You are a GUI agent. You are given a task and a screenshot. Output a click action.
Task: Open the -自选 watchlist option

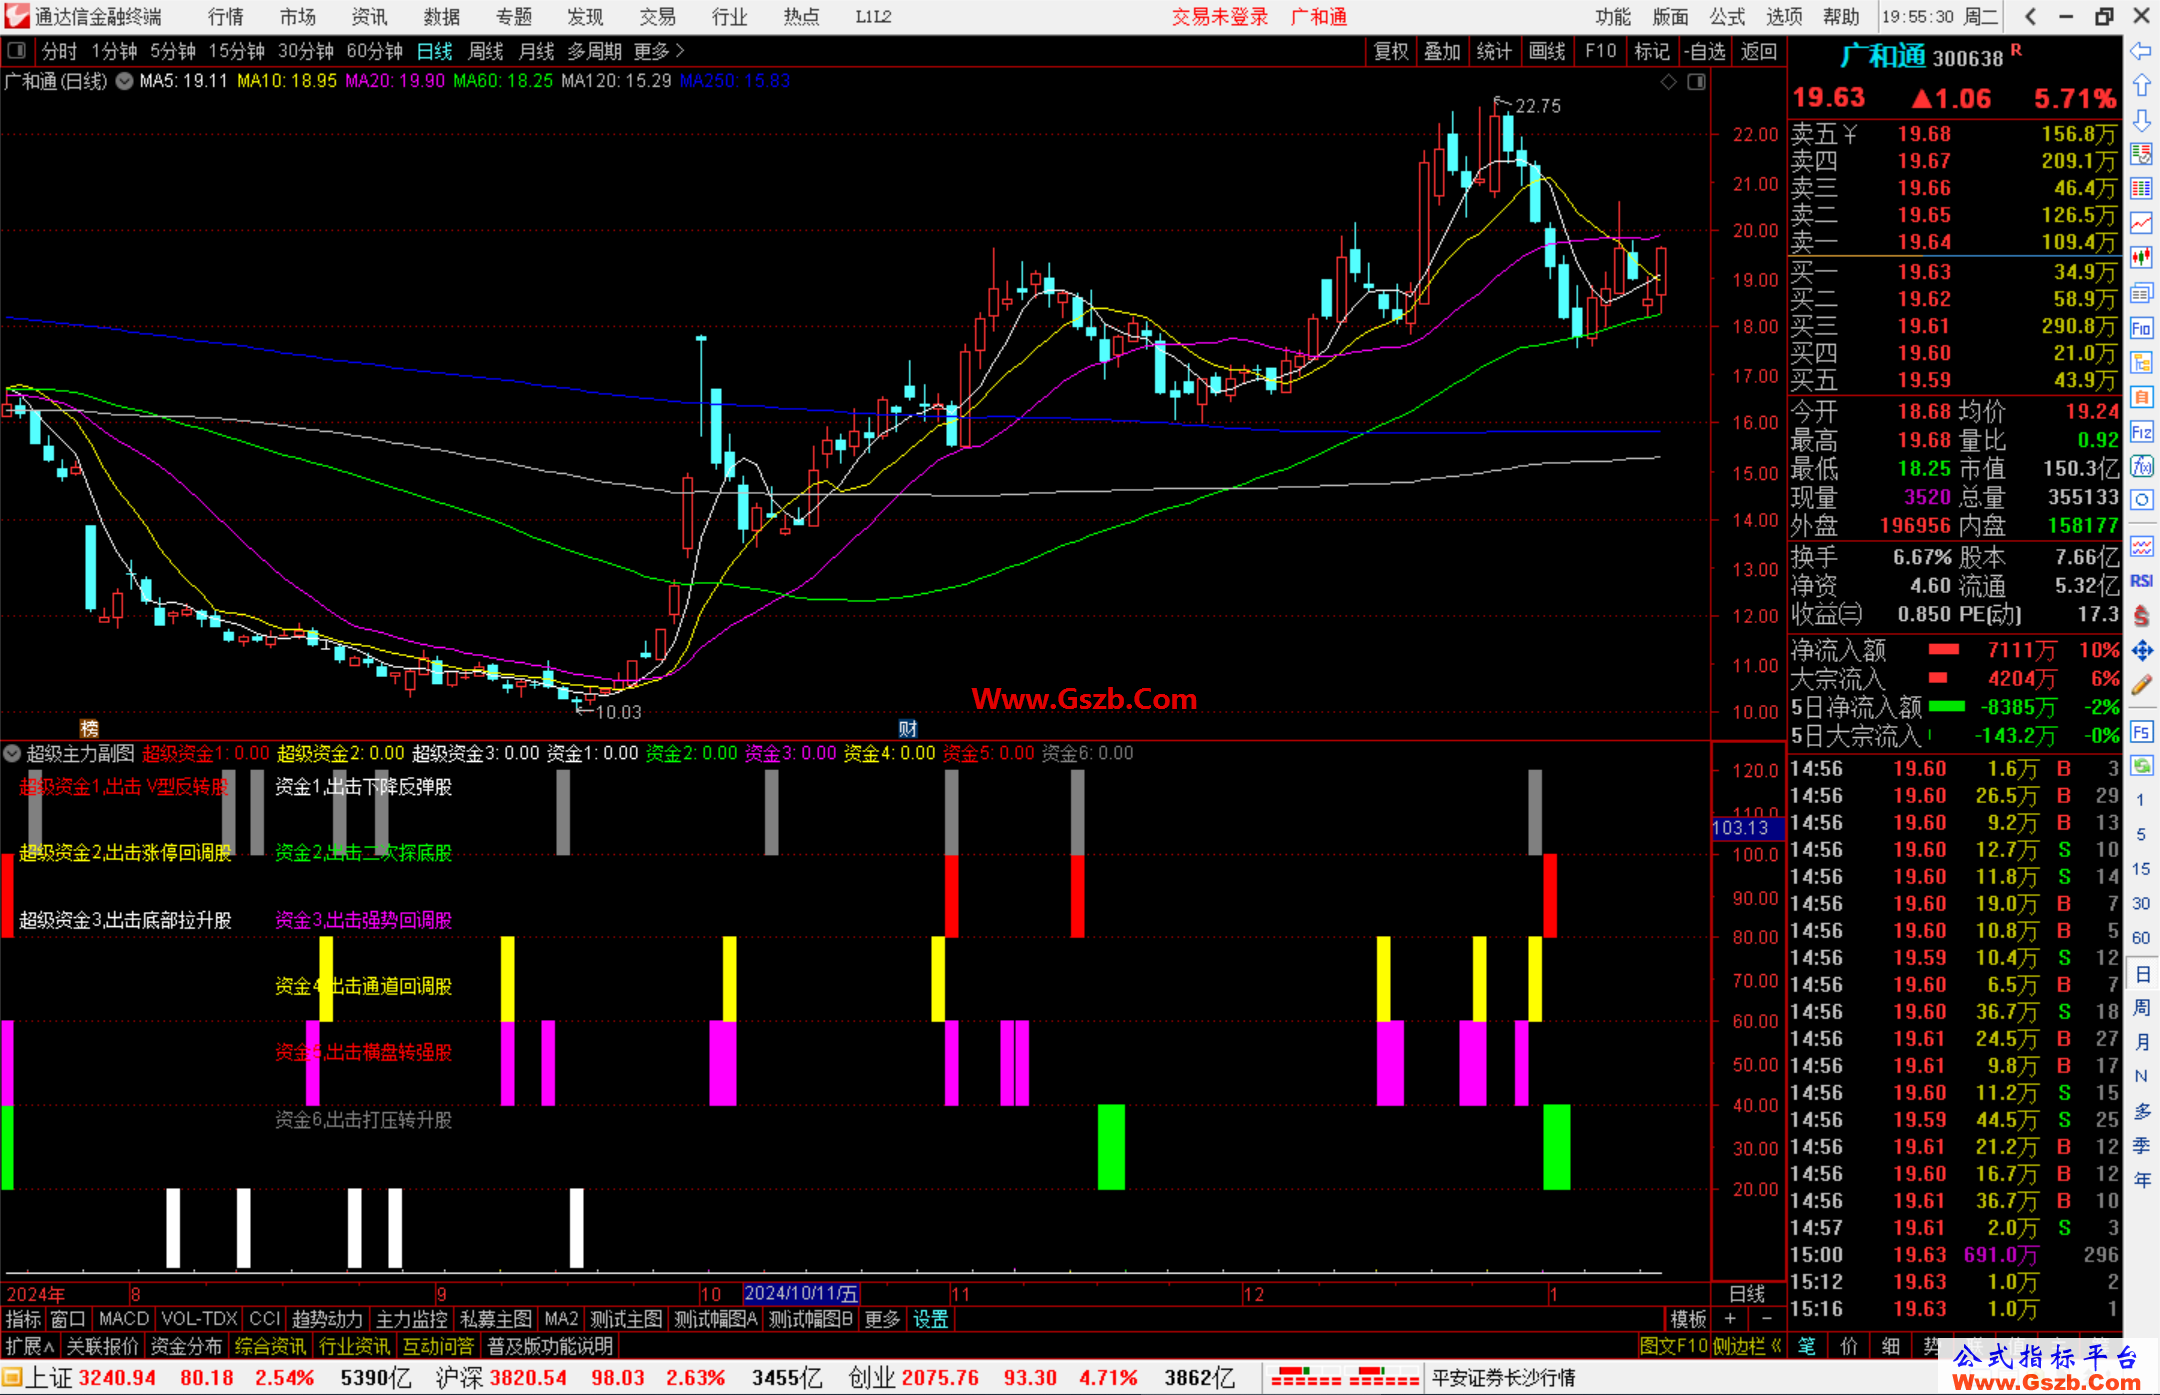(1704, 51)
